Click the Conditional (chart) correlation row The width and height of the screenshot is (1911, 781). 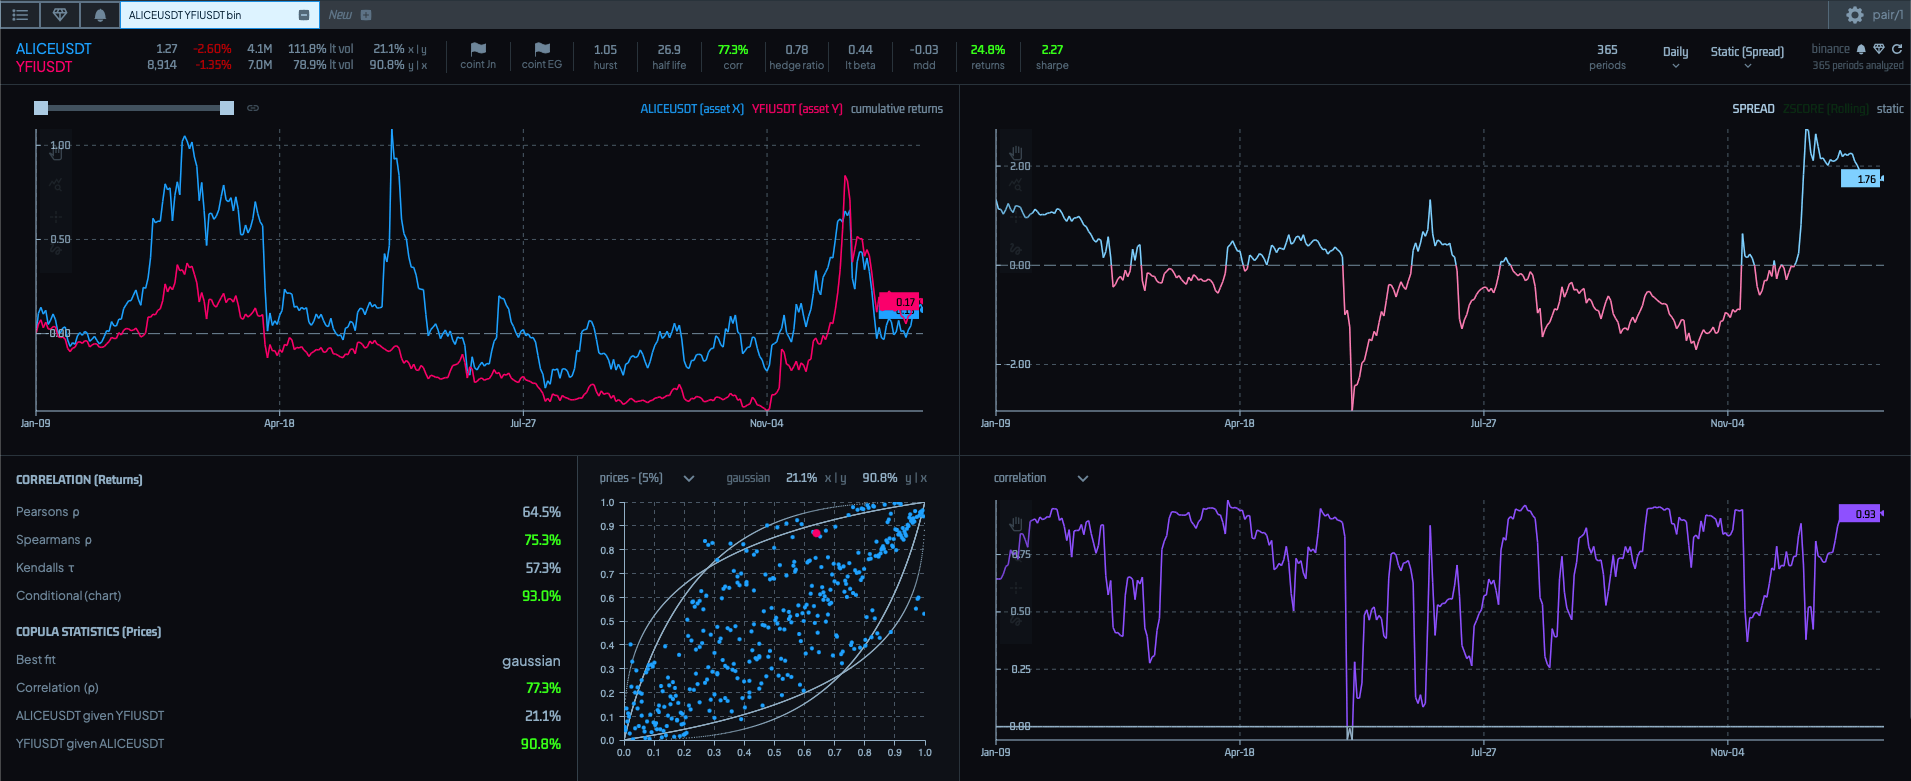coord(68,596)
